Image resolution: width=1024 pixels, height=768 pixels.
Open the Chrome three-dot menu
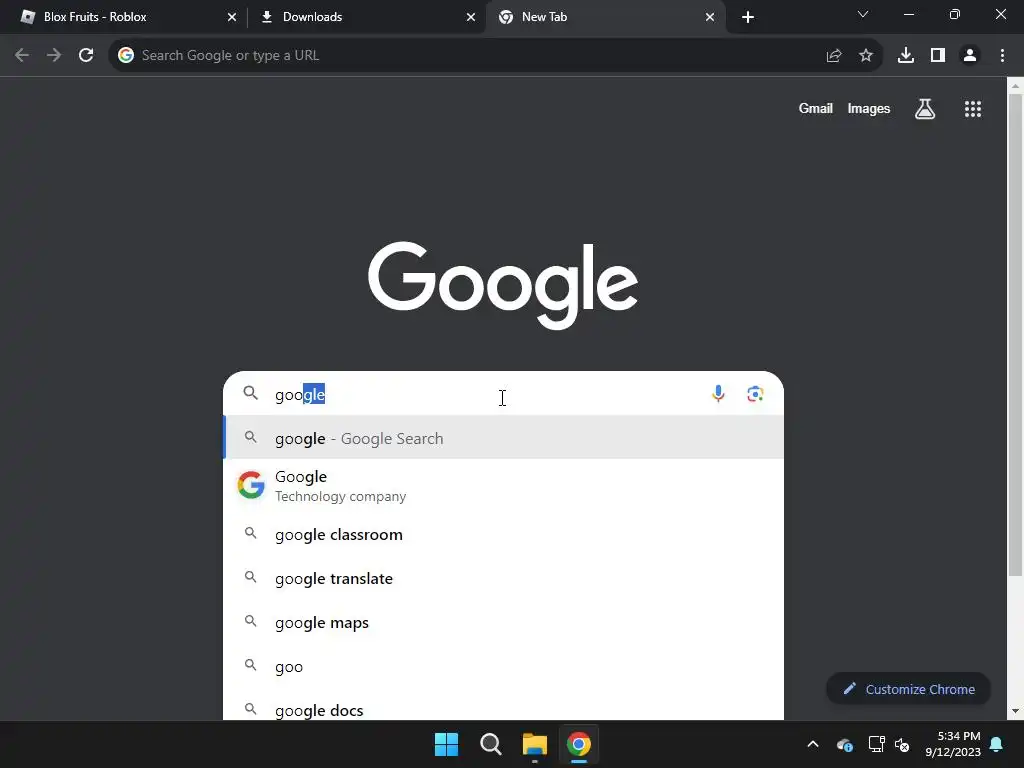(x=1002, y=56)
